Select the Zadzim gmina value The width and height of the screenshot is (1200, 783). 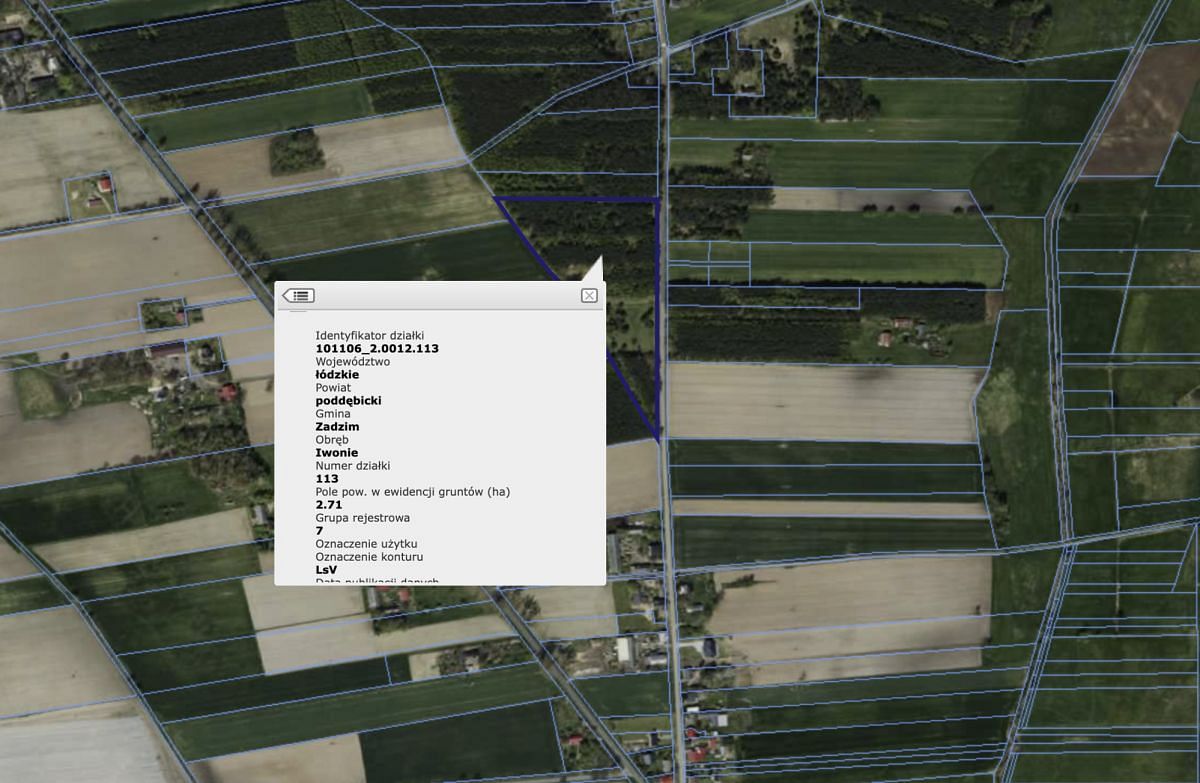pos(337,427)
